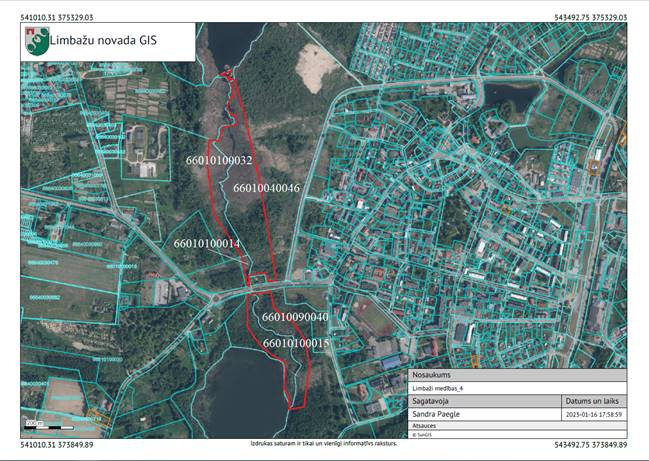Click the top-left coordinate 541010.31 375329.03
Viewport: 649px width, 461px height.
click(x=57, y=17)
